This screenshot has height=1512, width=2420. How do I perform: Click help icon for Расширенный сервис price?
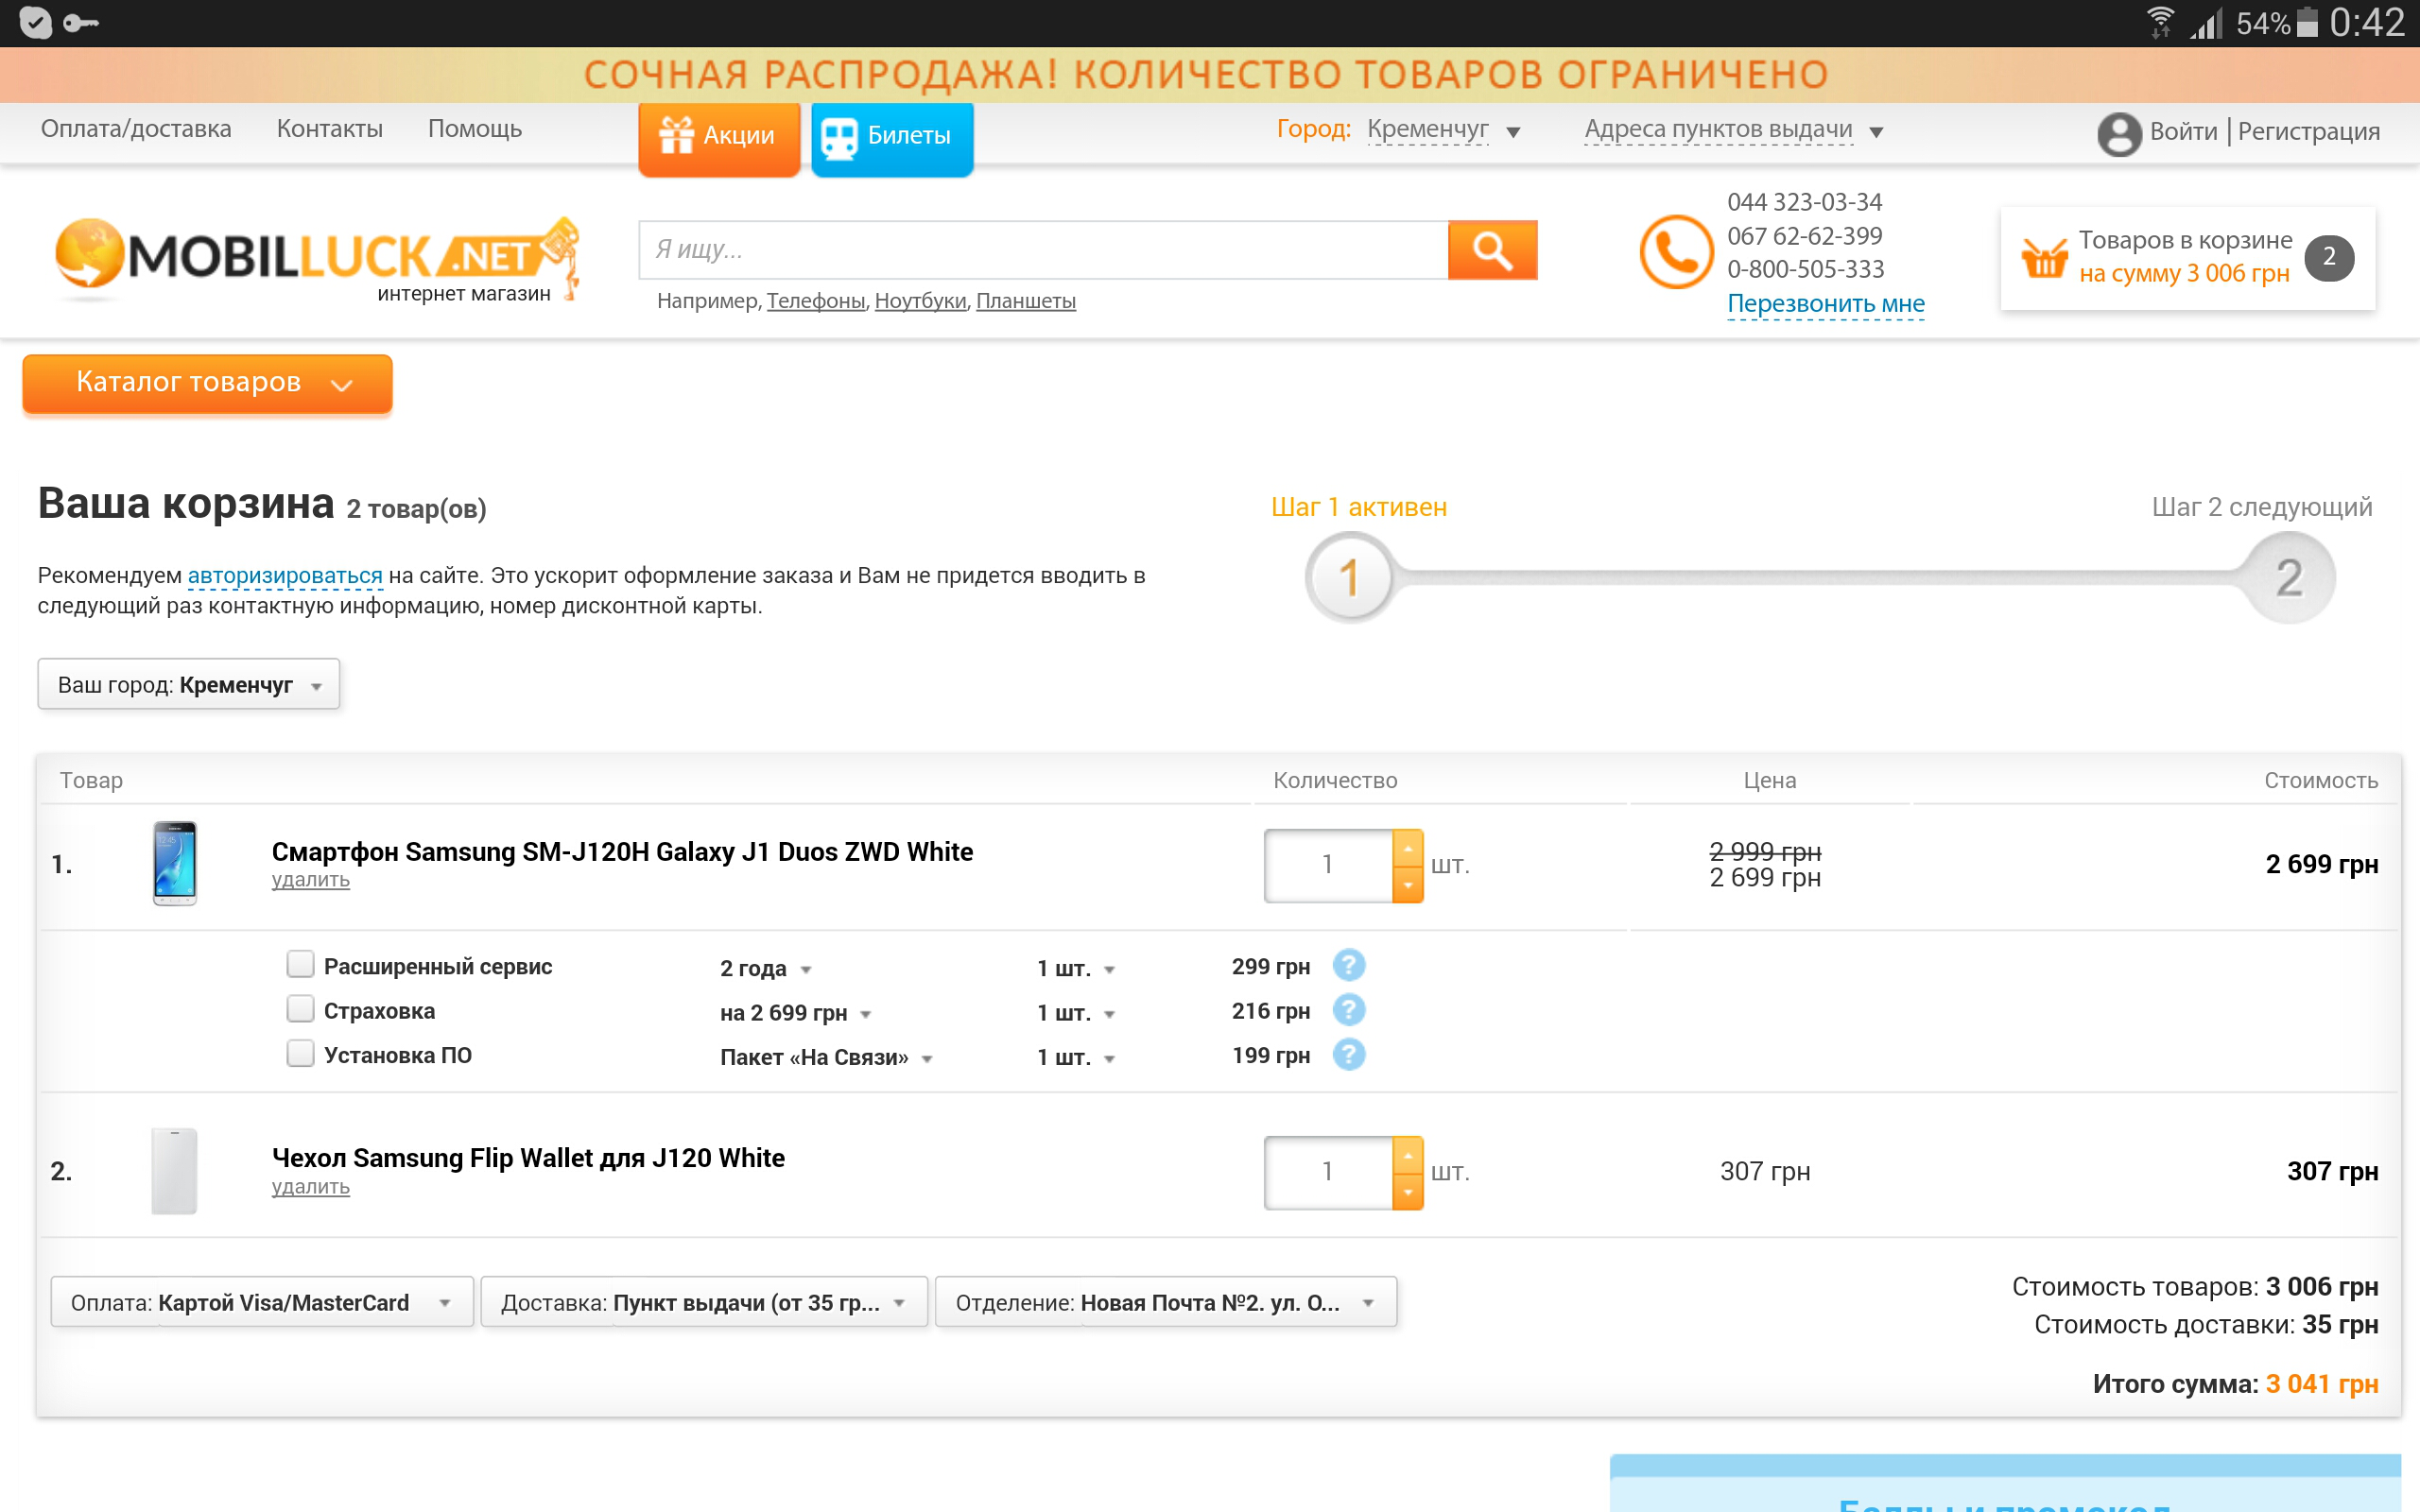(x=1348, y=966)
